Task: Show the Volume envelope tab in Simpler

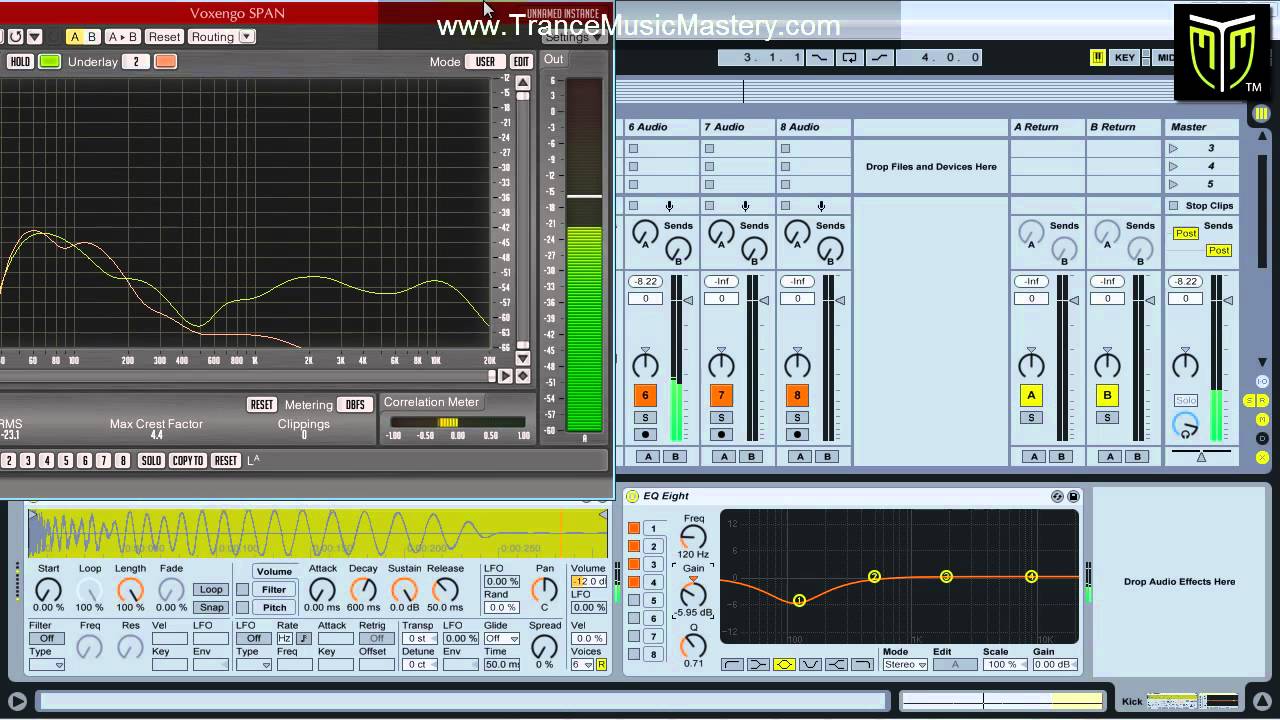Action: tap(273, 572)
